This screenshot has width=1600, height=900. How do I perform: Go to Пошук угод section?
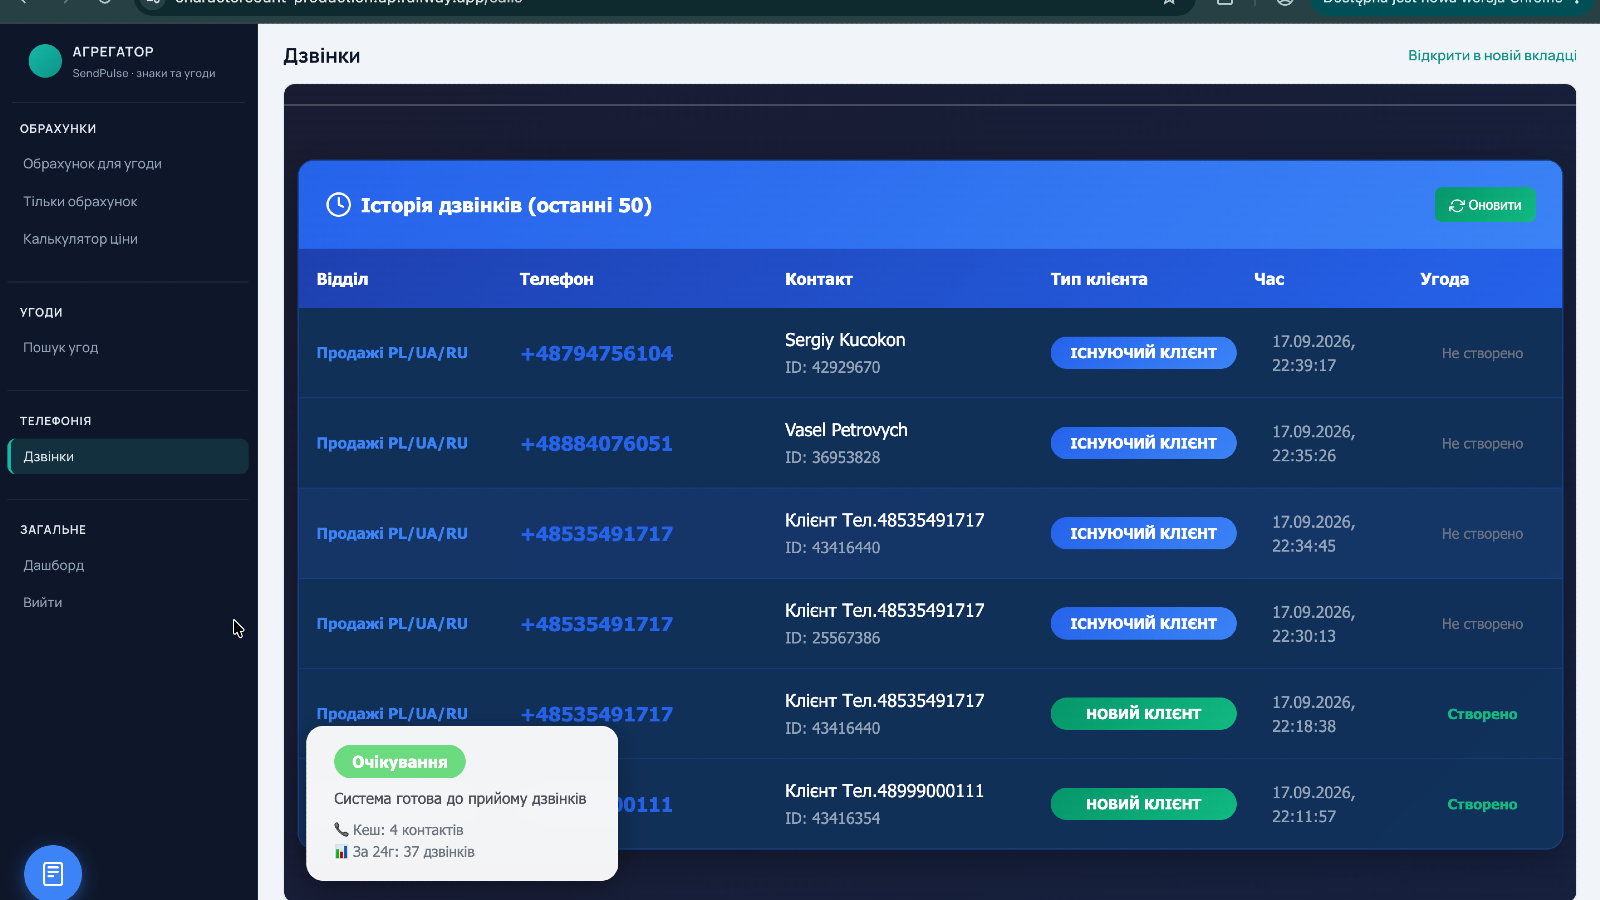click(x=61, y=348)
